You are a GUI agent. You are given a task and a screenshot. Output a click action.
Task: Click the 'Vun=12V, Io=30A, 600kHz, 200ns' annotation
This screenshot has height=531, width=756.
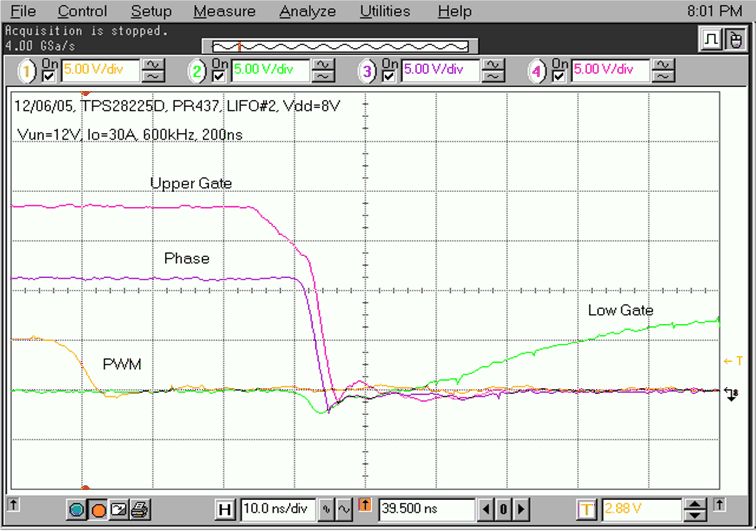click(130, 135)
